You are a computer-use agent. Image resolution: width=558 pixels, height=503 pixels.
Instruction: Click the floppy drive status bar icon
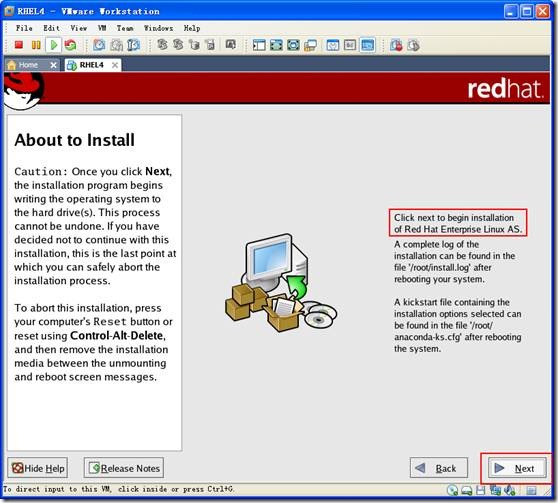480,491
